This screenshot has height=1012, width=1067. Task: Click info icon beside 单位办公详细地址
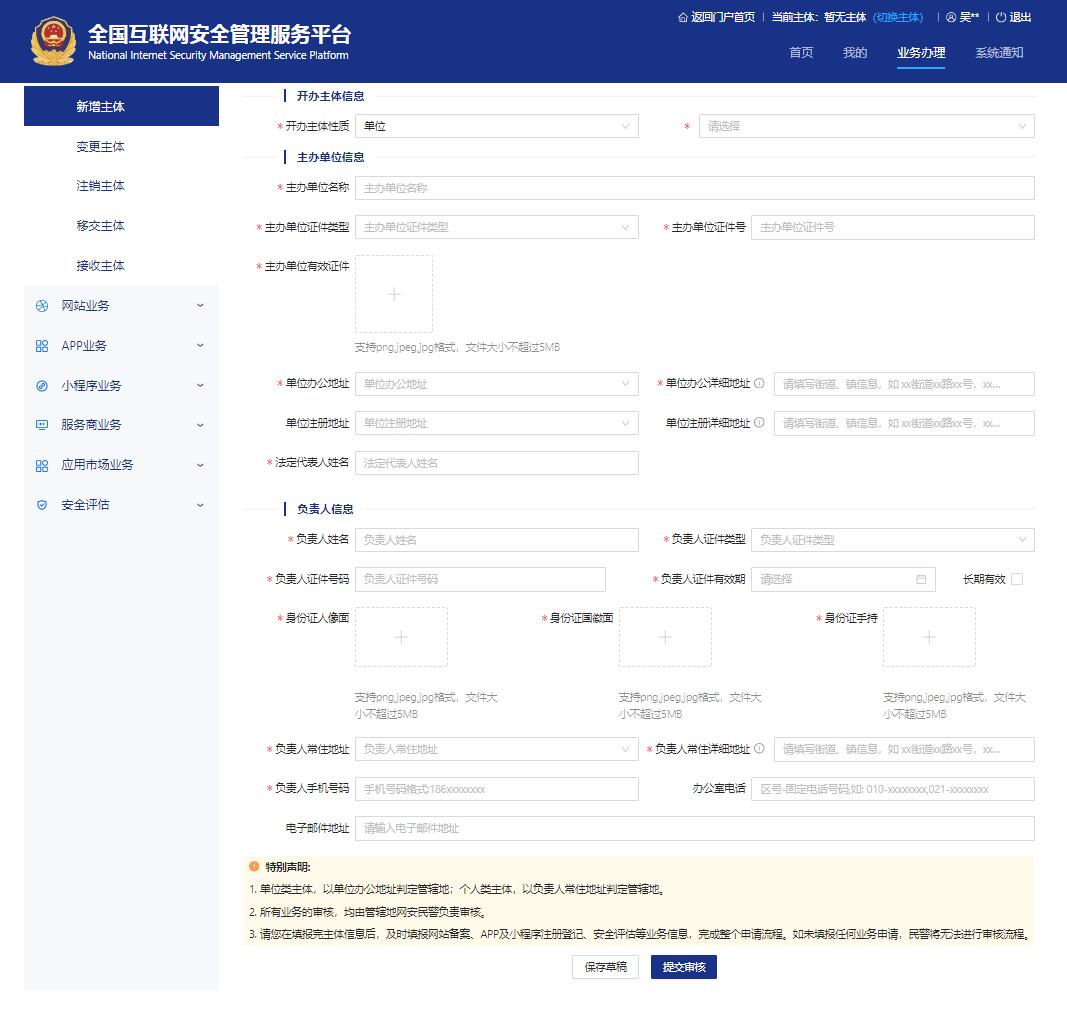pos(759,384)
